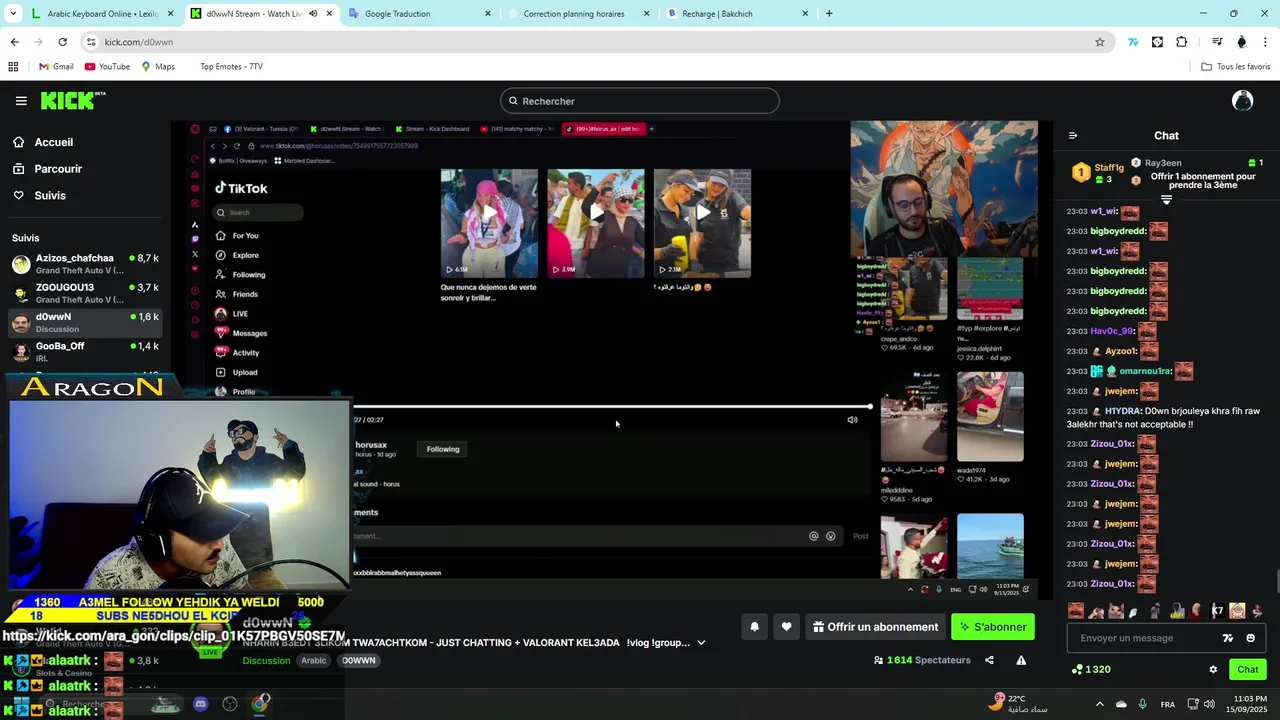The height and width of the screenshot is (720, 1280).
Task: Click the Discussion category link
Action: click(266, 661)
